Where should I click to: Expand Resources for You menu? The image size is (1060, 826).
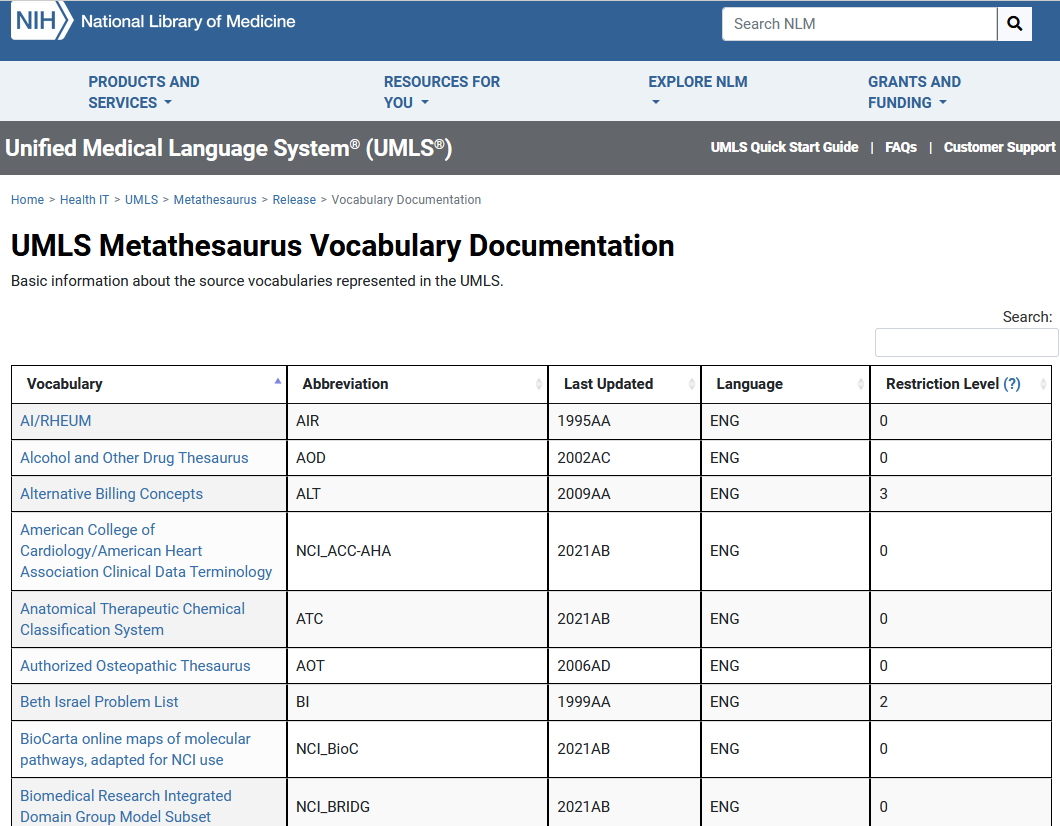click(441, 92)
